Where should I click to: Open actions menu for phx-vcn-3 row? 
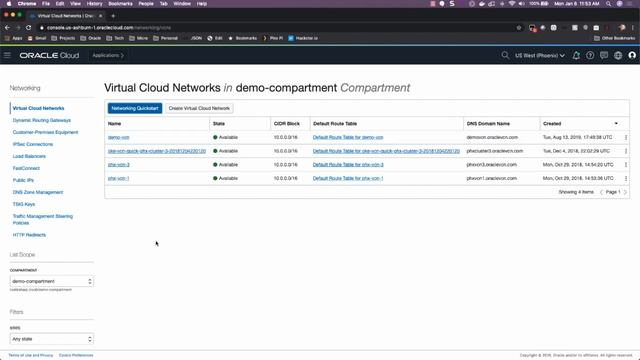coord(626,165)
